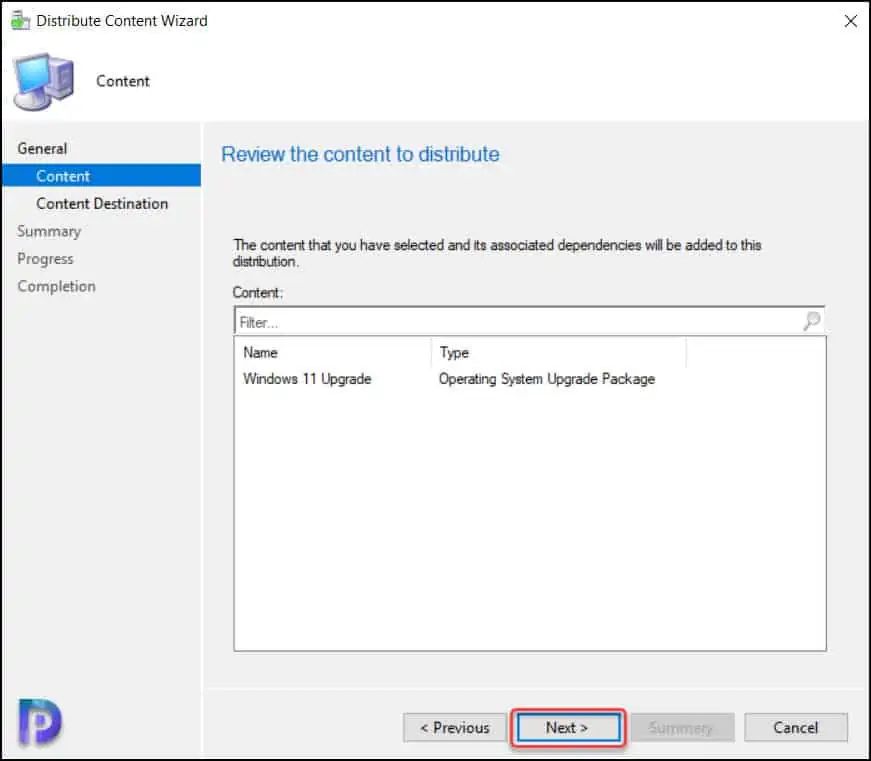Click the Content: label above filter
This screenshot has width=871, height=761.
pos(258,293)
